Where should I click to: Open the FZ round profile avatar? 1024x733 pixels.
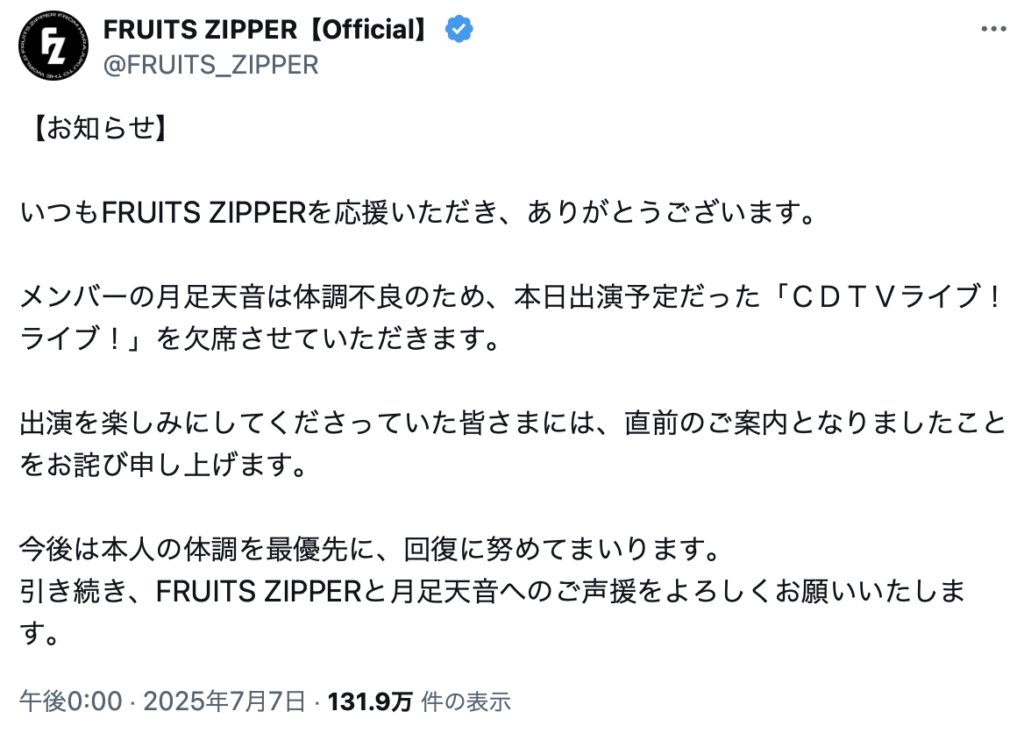pos(54,46)
